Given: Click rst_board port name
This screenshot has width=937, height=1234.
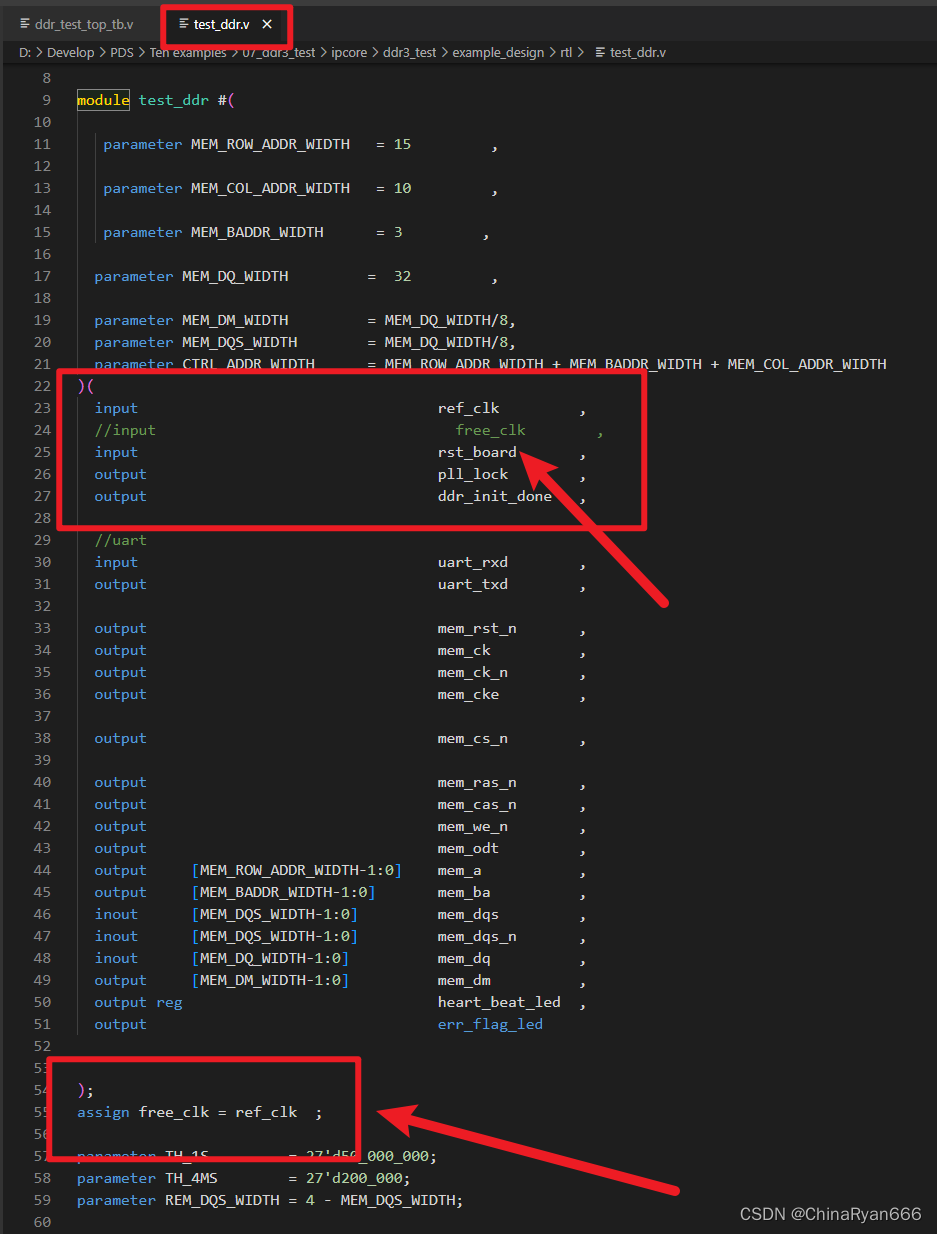Looking at the screenshot, I should pos(477,452).
